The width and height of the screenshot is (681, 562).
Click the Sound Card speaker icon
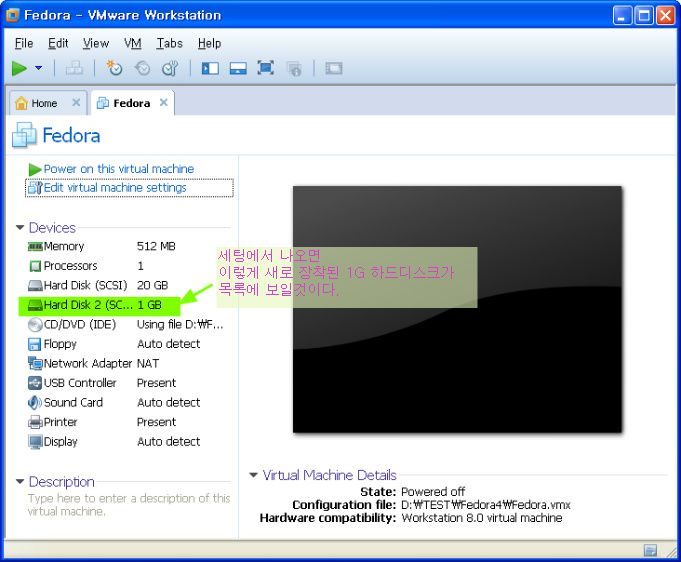[35, 402]
